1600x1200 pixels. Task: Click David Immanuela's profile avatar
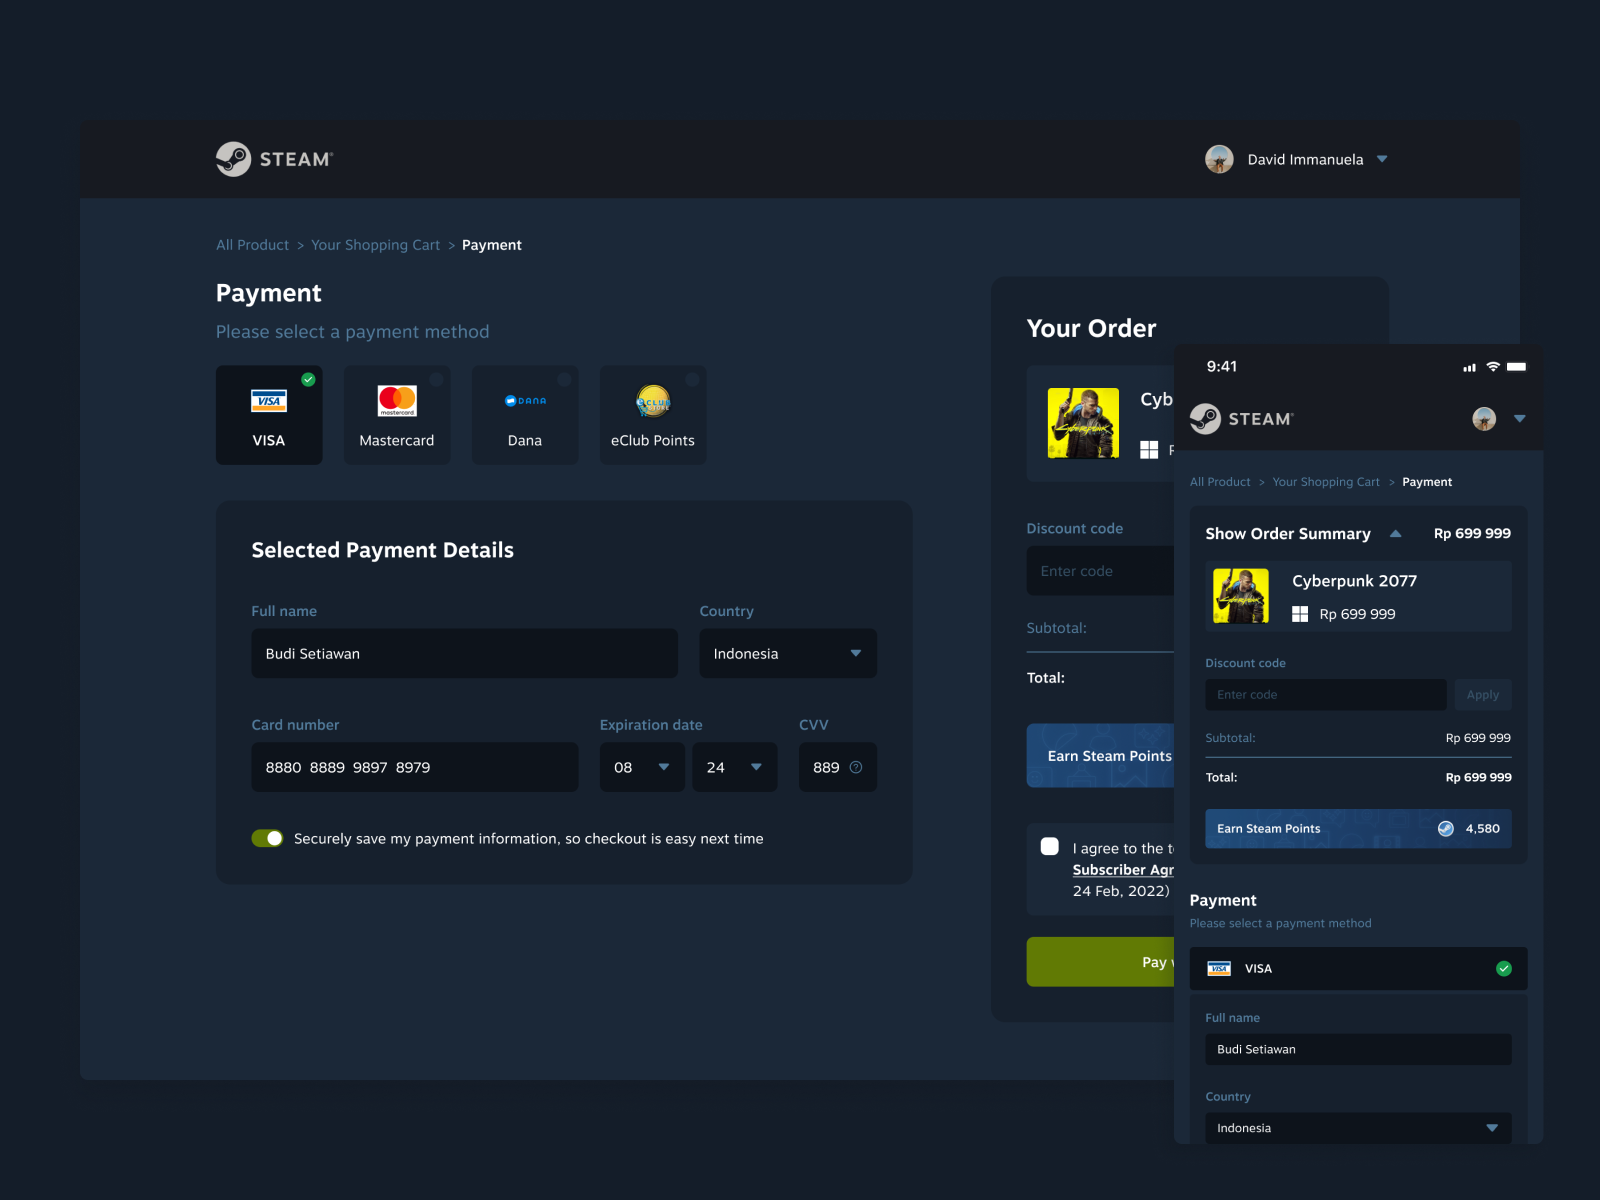tap(1220, 158)
